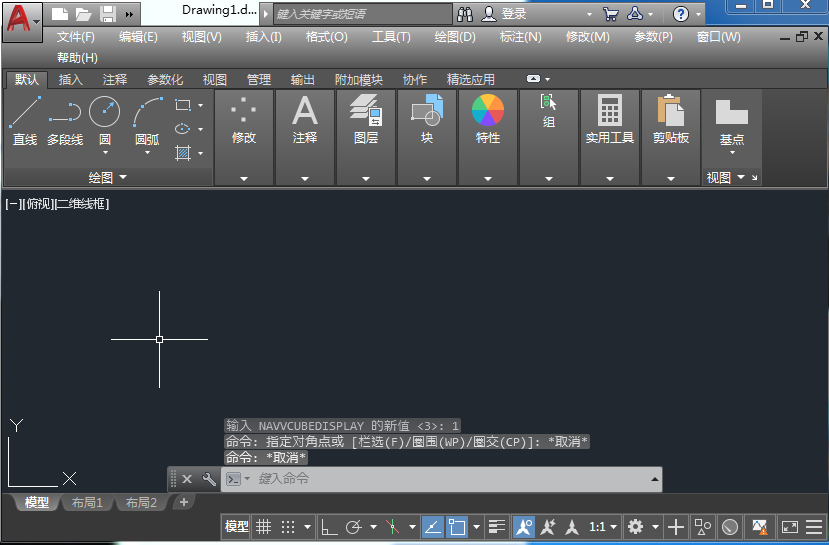829x545 pixels.
Task: Toggle object snap tracking (highlighted angle icon)
Action: tap(433, 526)
